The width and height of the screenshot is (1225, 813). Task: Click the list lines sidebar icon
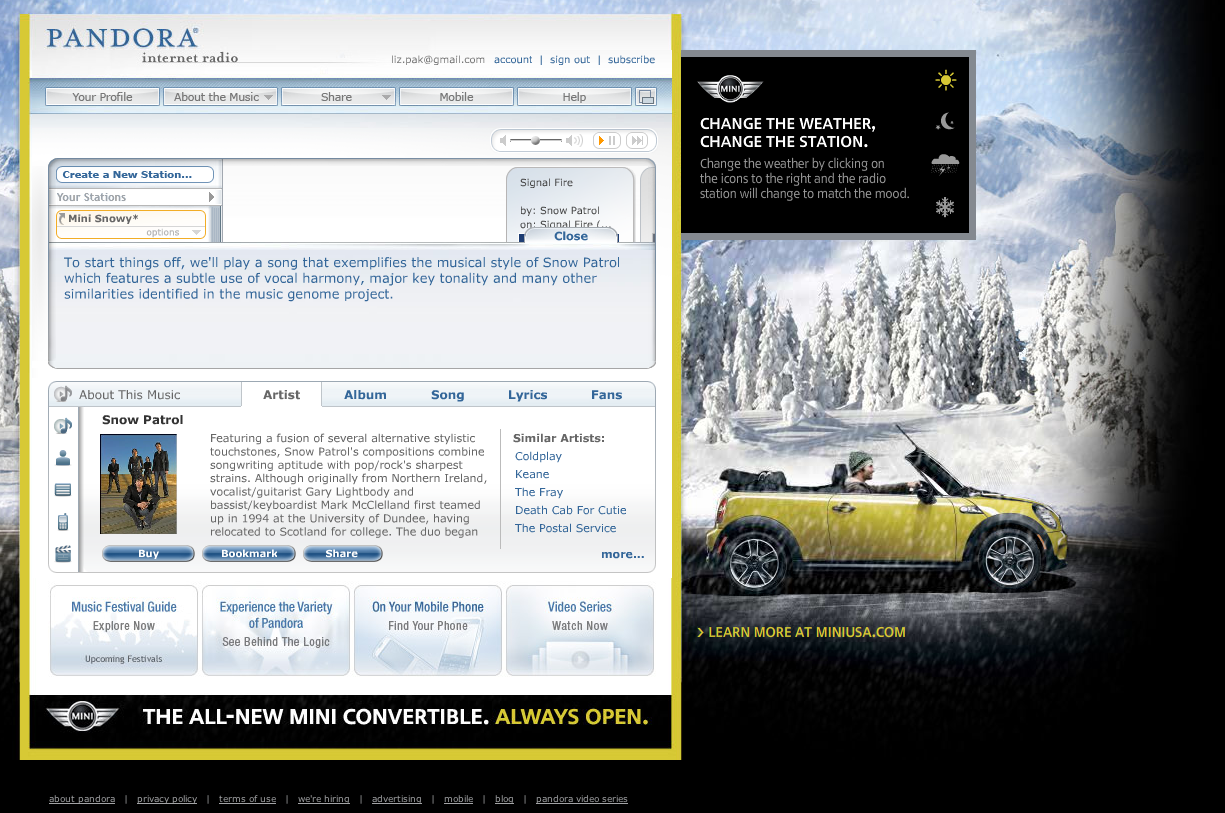click(63, 490)
